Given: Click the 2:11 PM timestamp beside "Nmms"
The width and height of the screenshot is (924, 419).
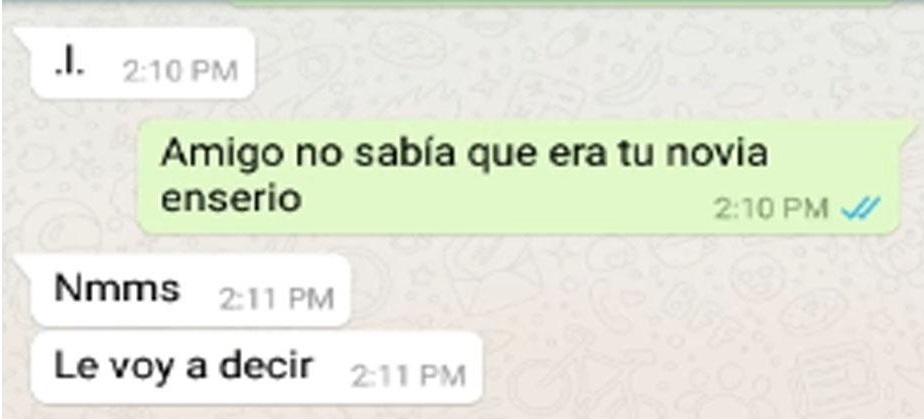Looking at the screenshot, I should click(276, 299).
